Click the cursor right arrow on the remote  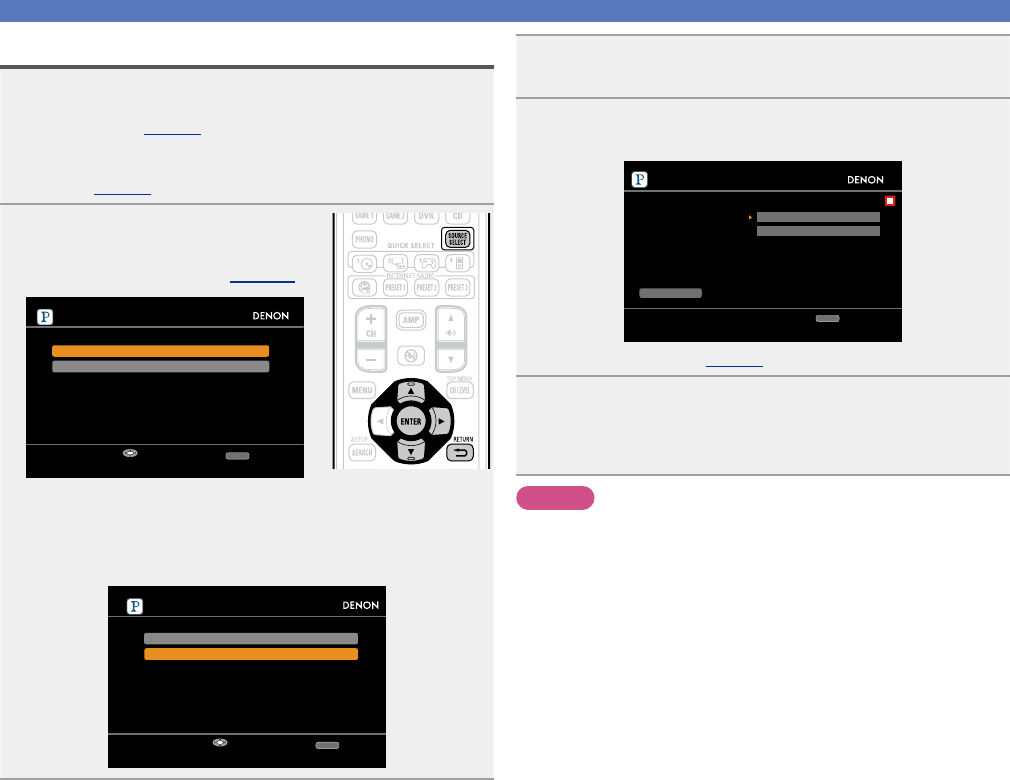coord(441,422)
